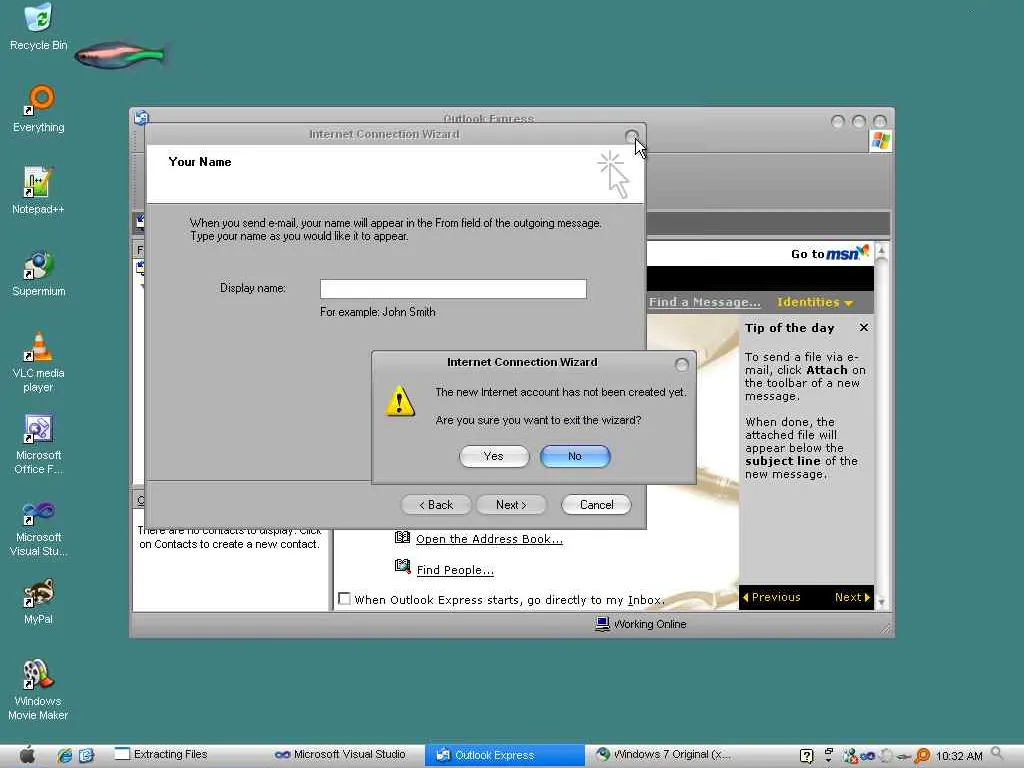
Task: Open the MyPal browser shortcut
Action: point(38,601)
